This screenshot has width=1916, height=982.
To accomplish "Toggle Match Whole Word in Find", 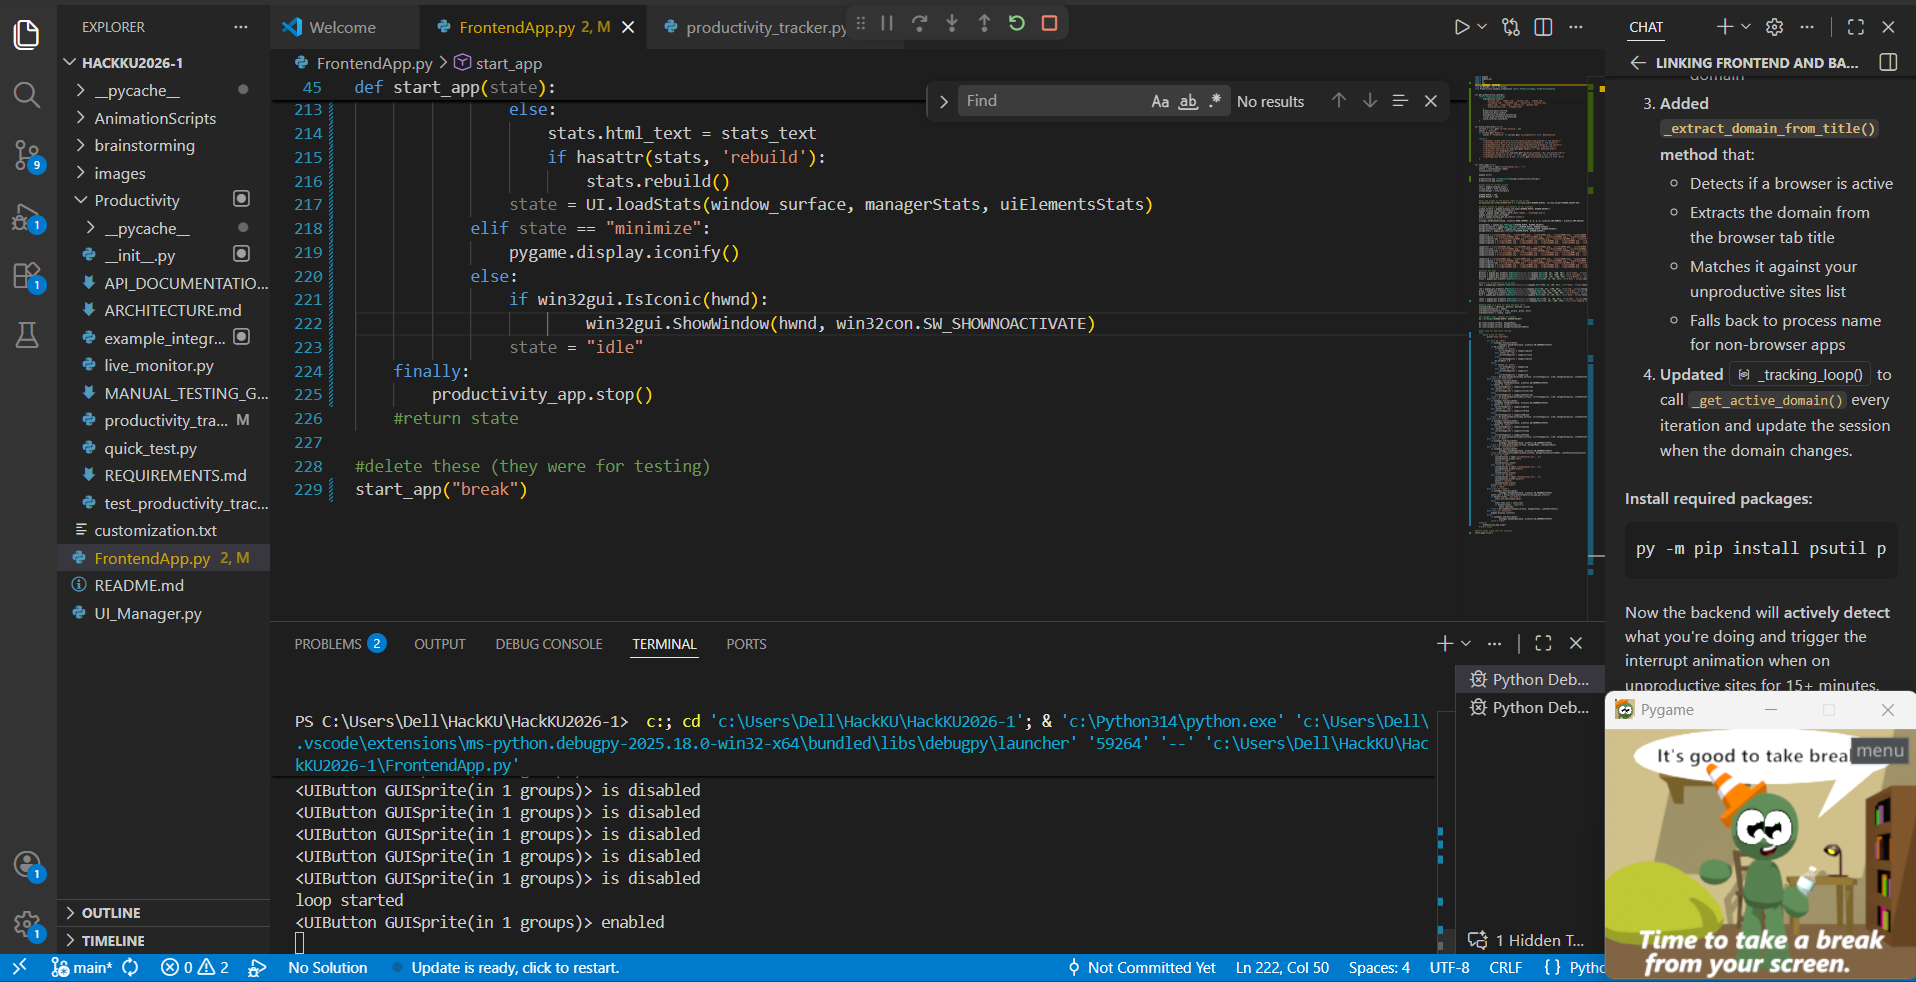I will 1188,101.
